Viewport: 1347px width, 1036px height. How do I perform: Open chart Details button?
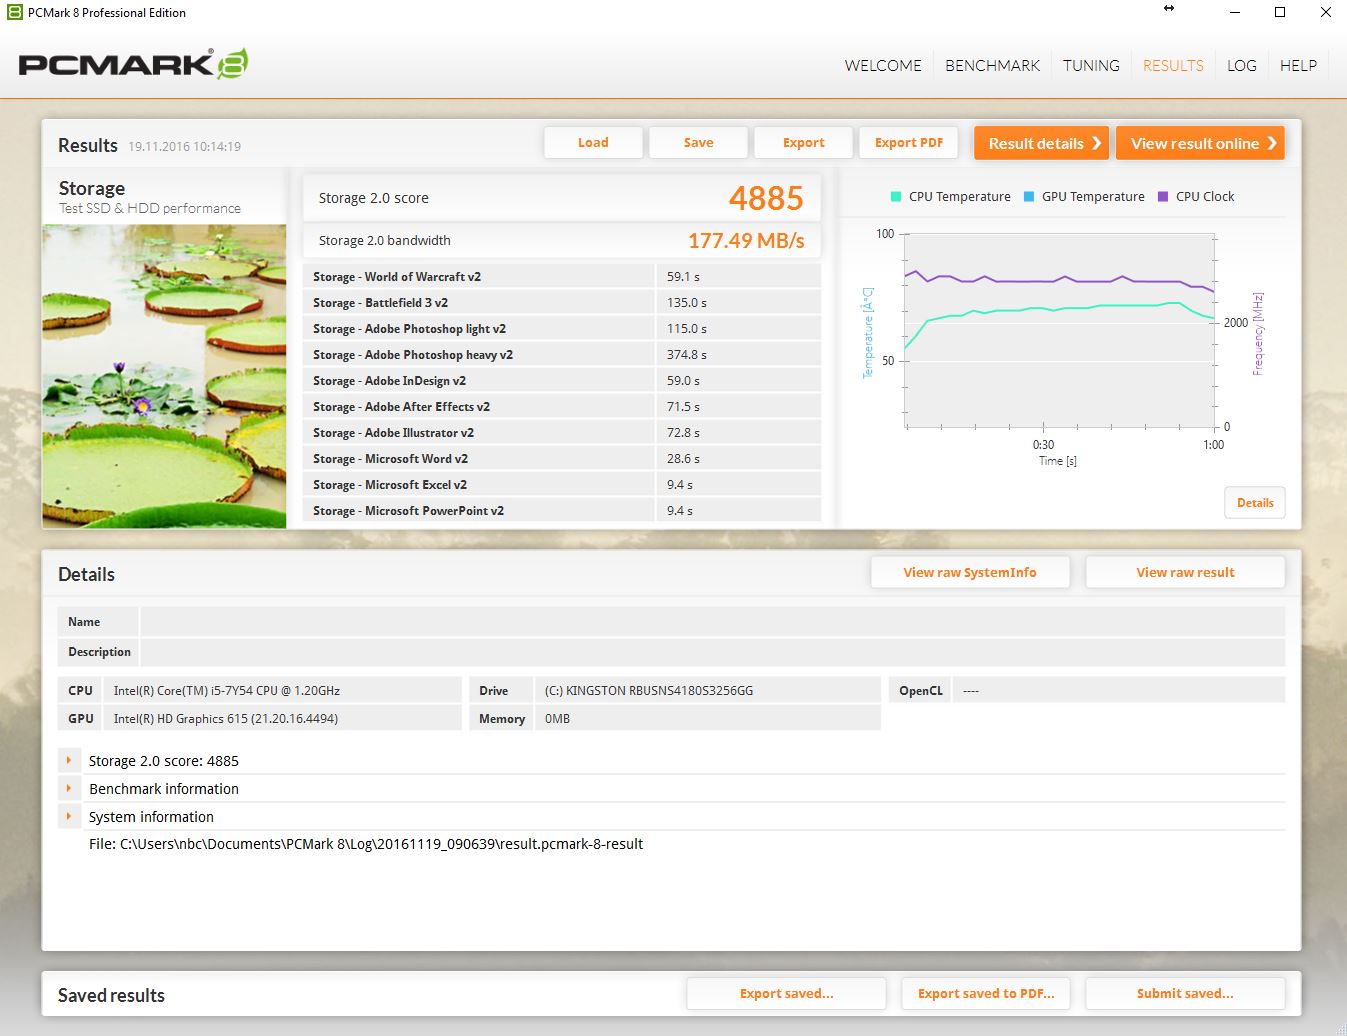click(1254, 503)
